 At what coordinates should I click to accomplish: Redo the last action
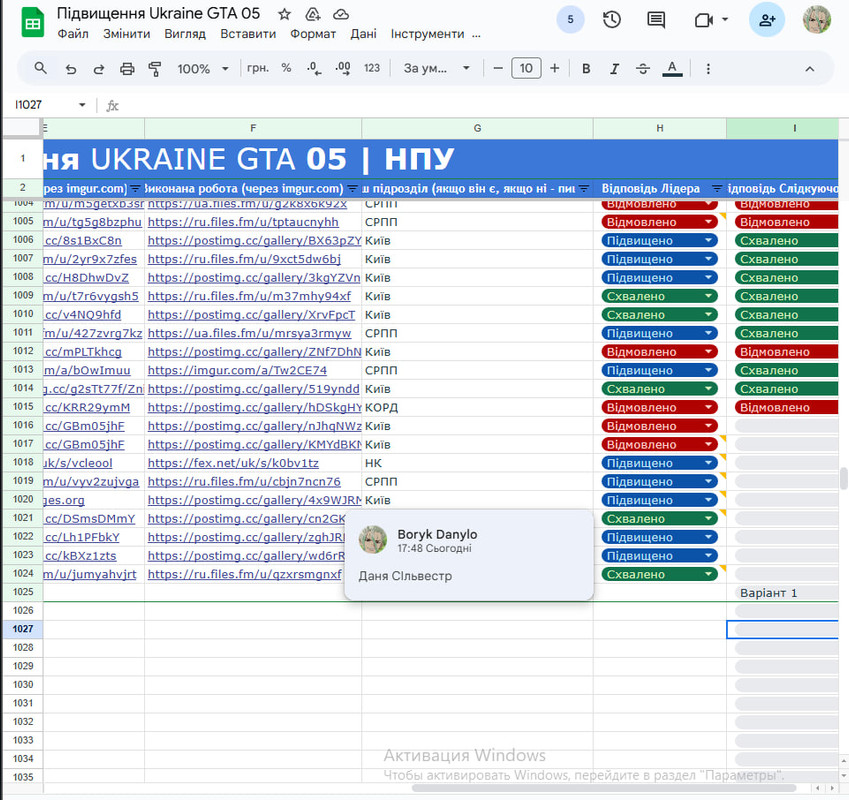99,69
